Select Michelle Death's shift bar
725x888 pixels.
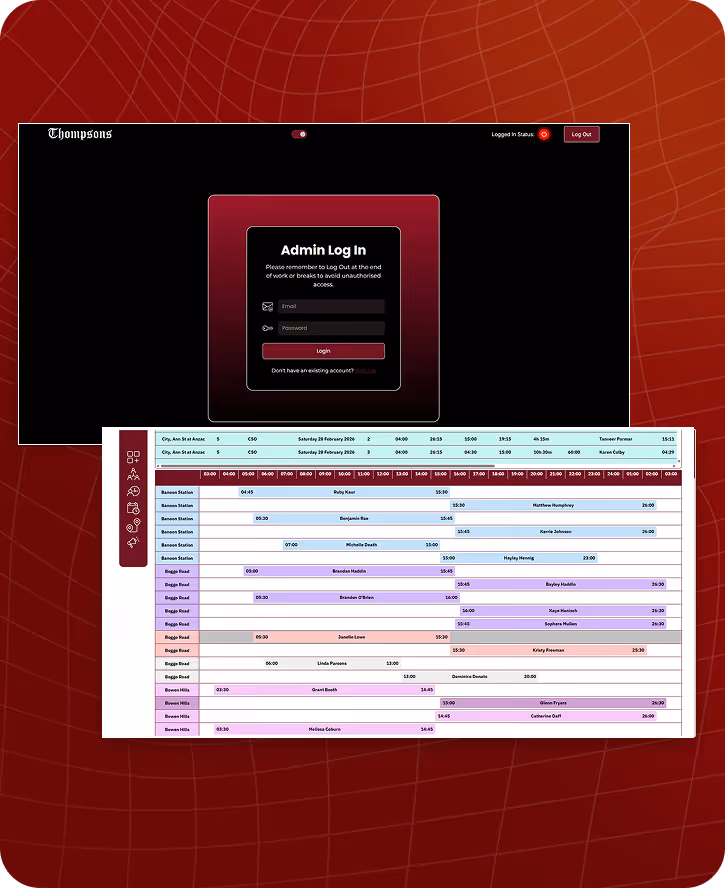pyautogui.click(x=361, y=545)
